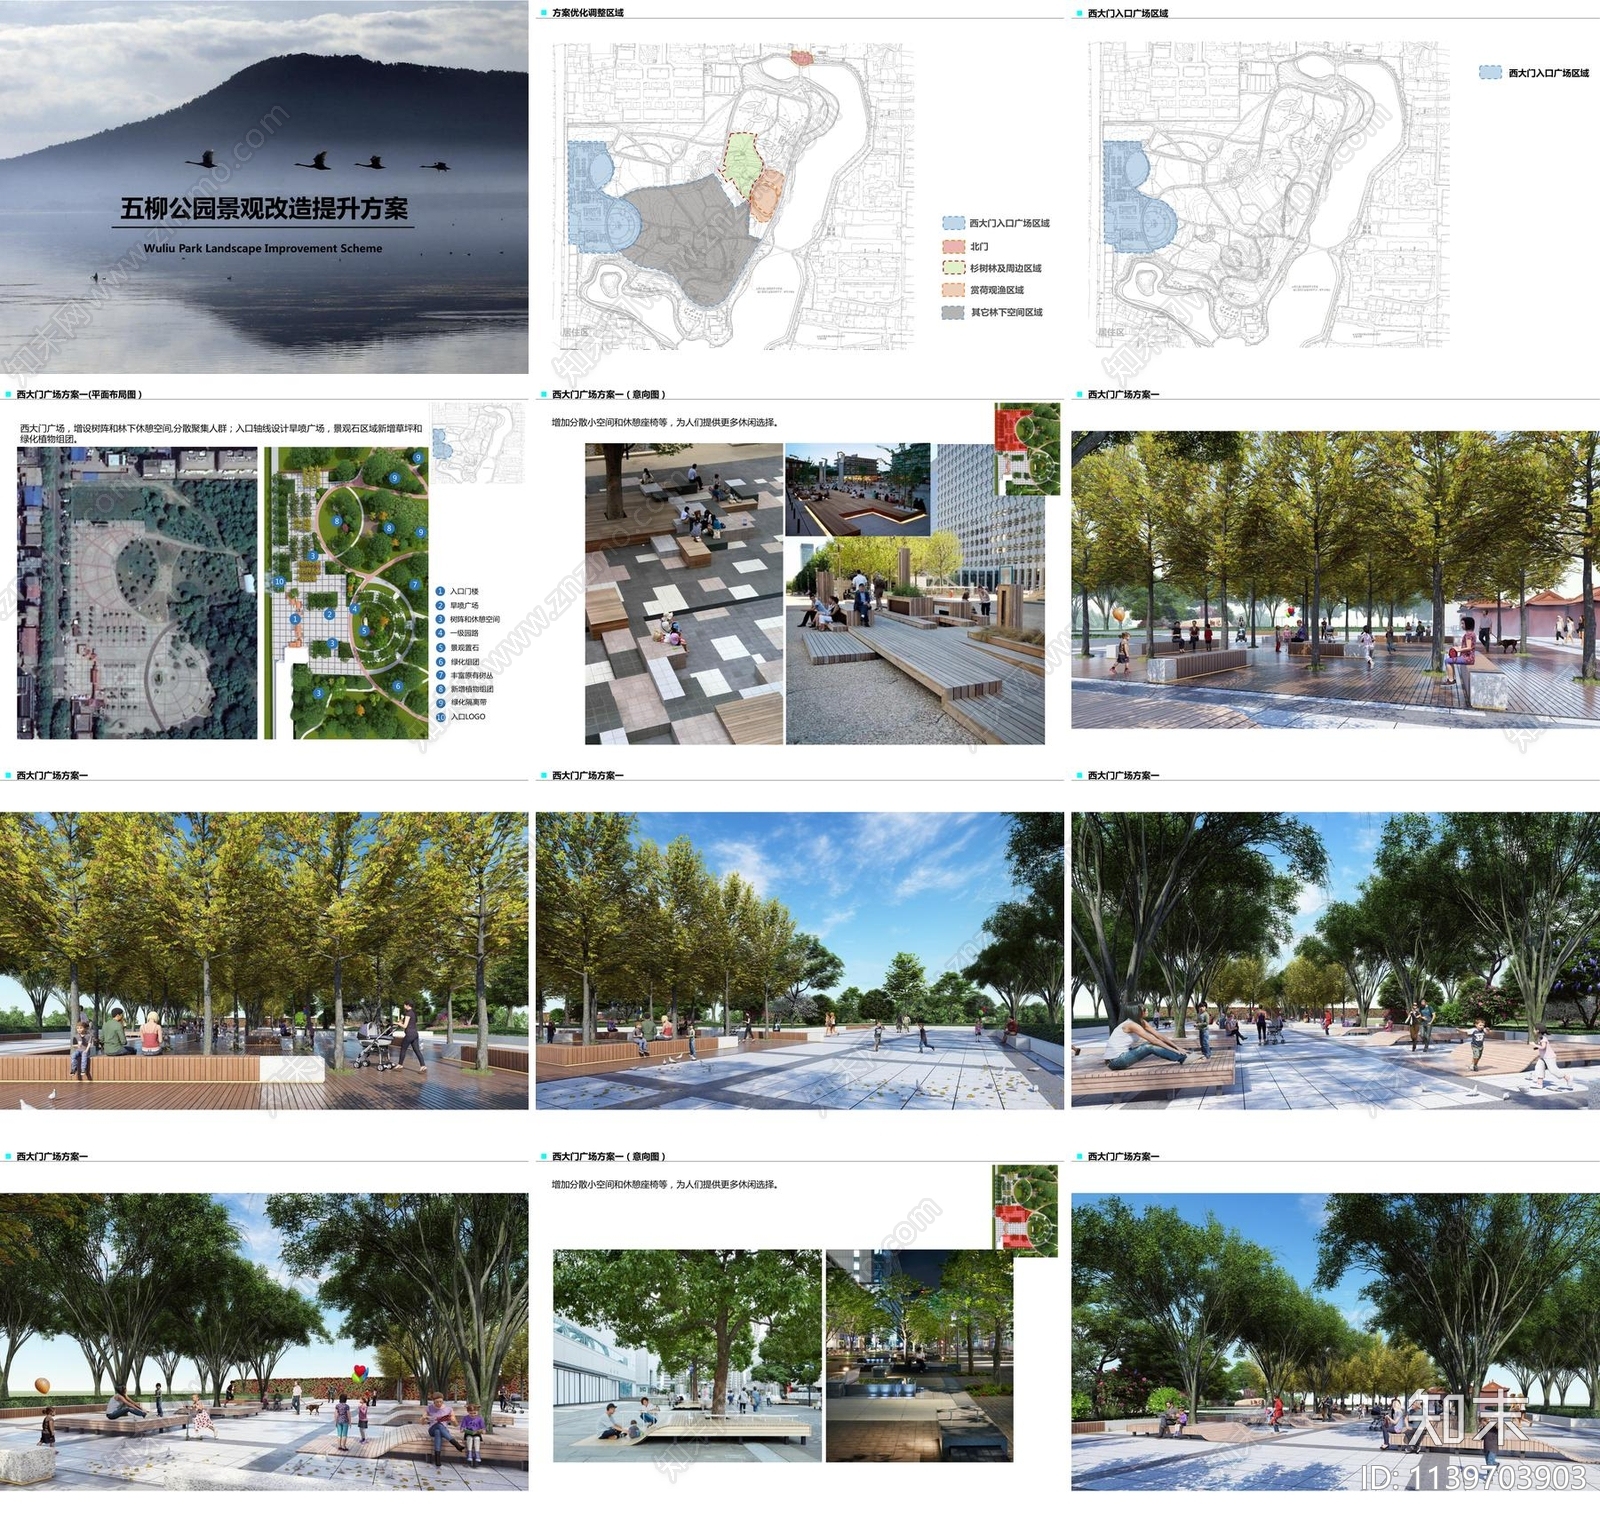Viewport: 1600px width, 1517px height.
Task: Select the legend text 一级园路
Action: tap(464, 634)
